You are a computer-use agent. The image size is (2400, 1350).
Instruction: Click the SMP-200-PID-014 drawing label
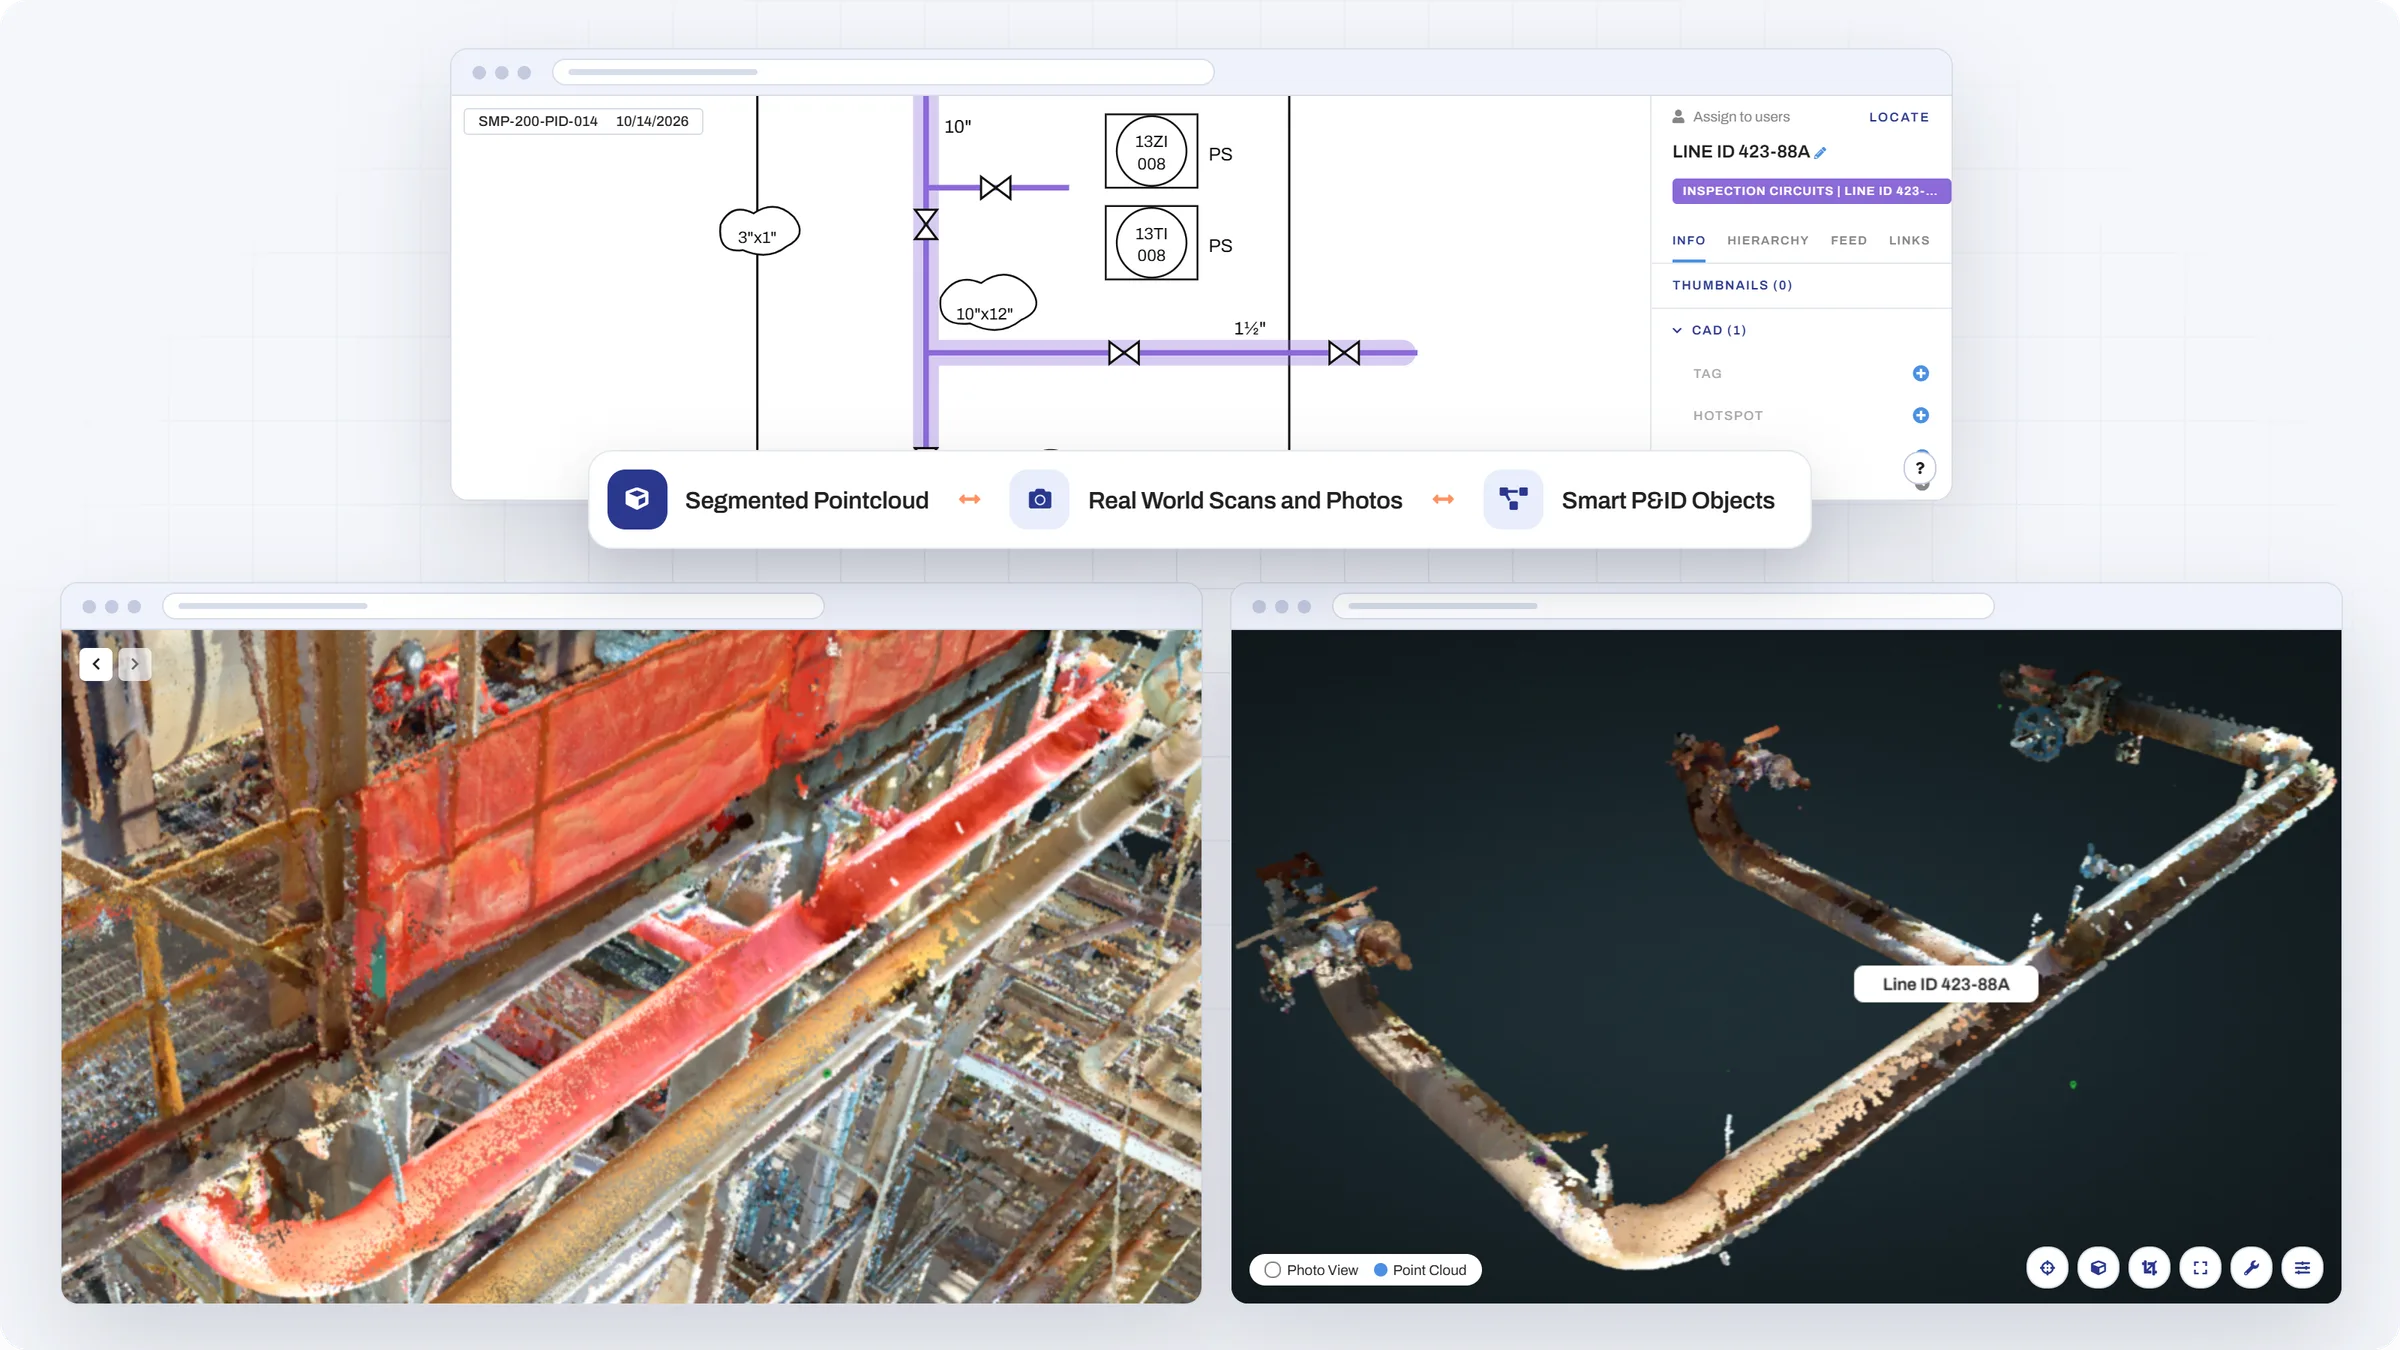538,121
